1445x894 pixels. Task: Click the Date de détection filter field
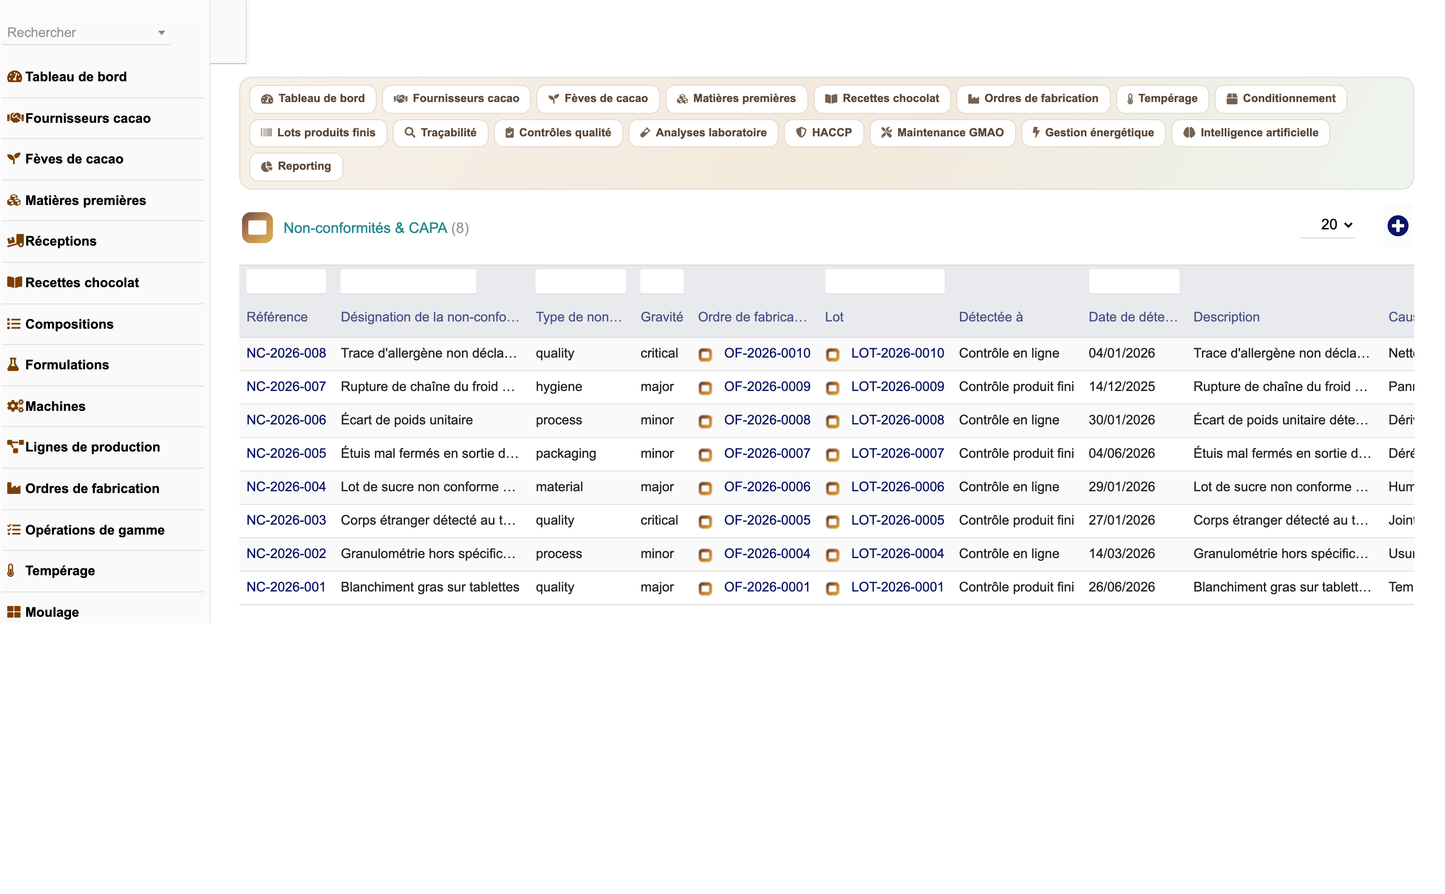coord(1133,281)
